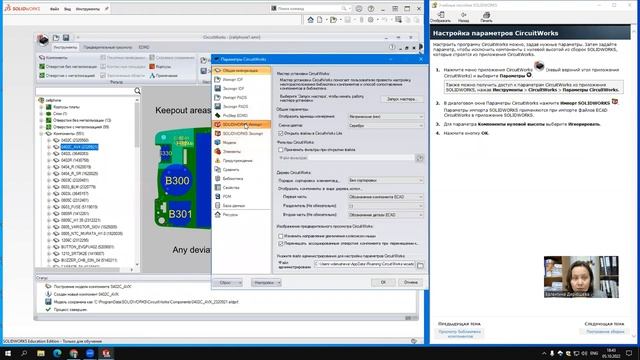
Task: Select SOLIDWORKS Export options entry
Action: [x=241, y=133]
